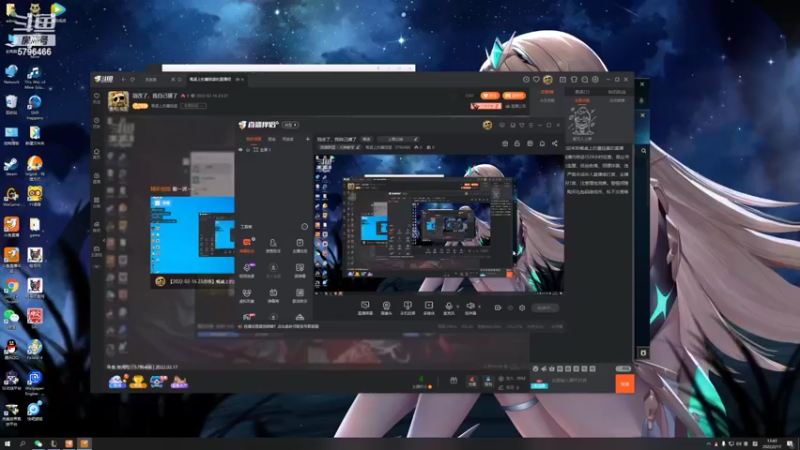
Task: Select the third scene tab in the streaming companion
Action: (288, 139)
